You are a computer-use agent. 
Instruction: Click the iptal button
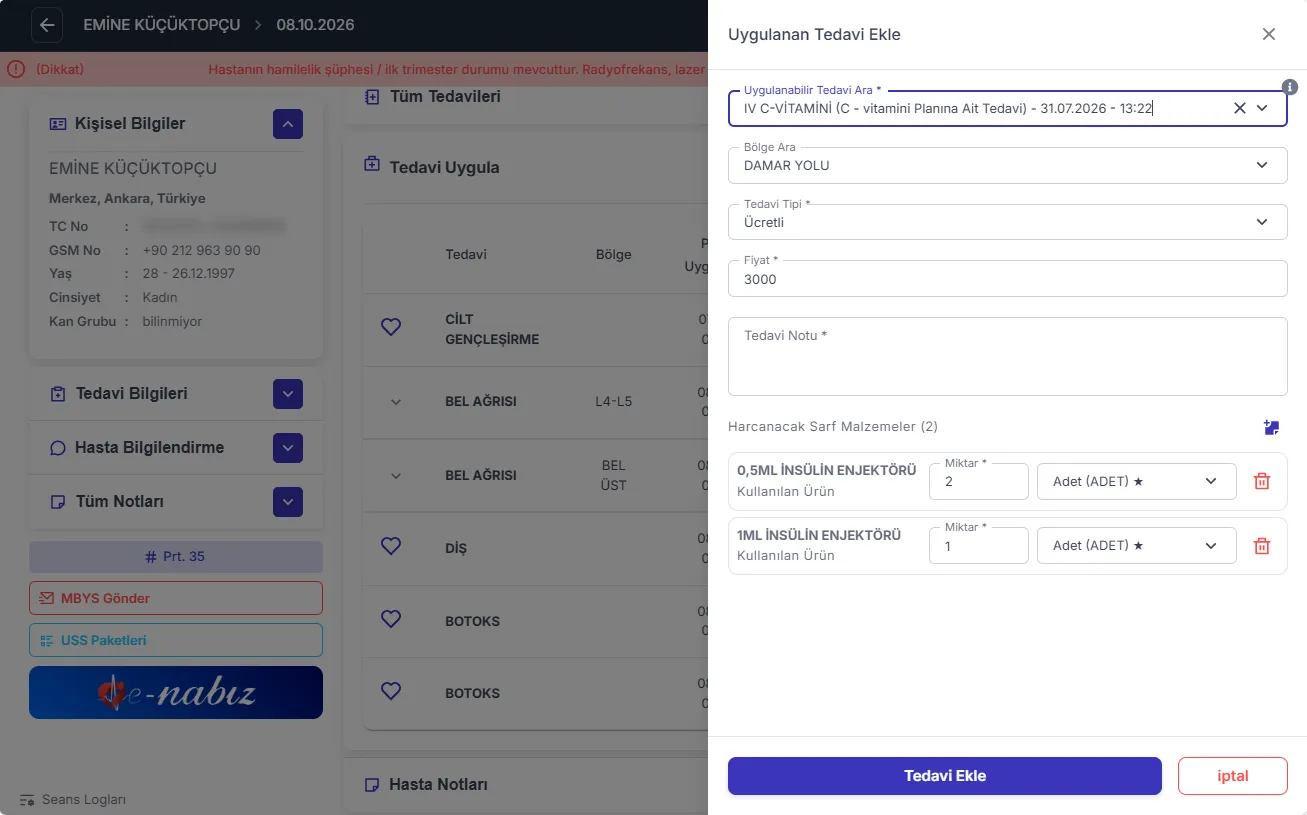[x=1232, y=776]
